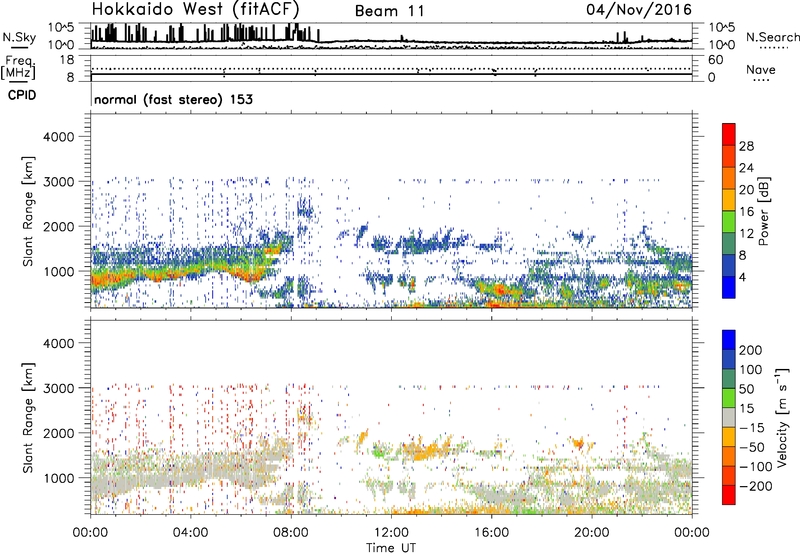The image size is (800, 554).
Task: Click the '4' tick on Power colorbar
Action: 742,277
